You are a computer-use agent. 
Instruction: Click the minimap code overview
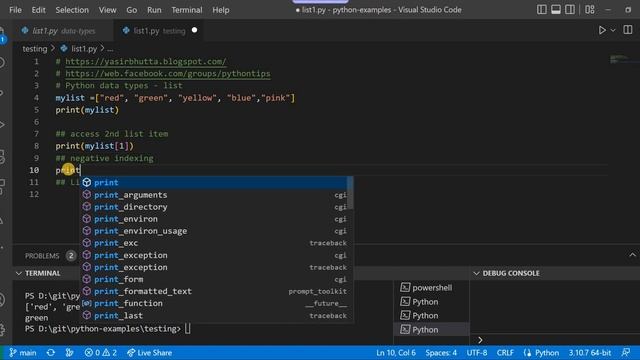[620, 60]
